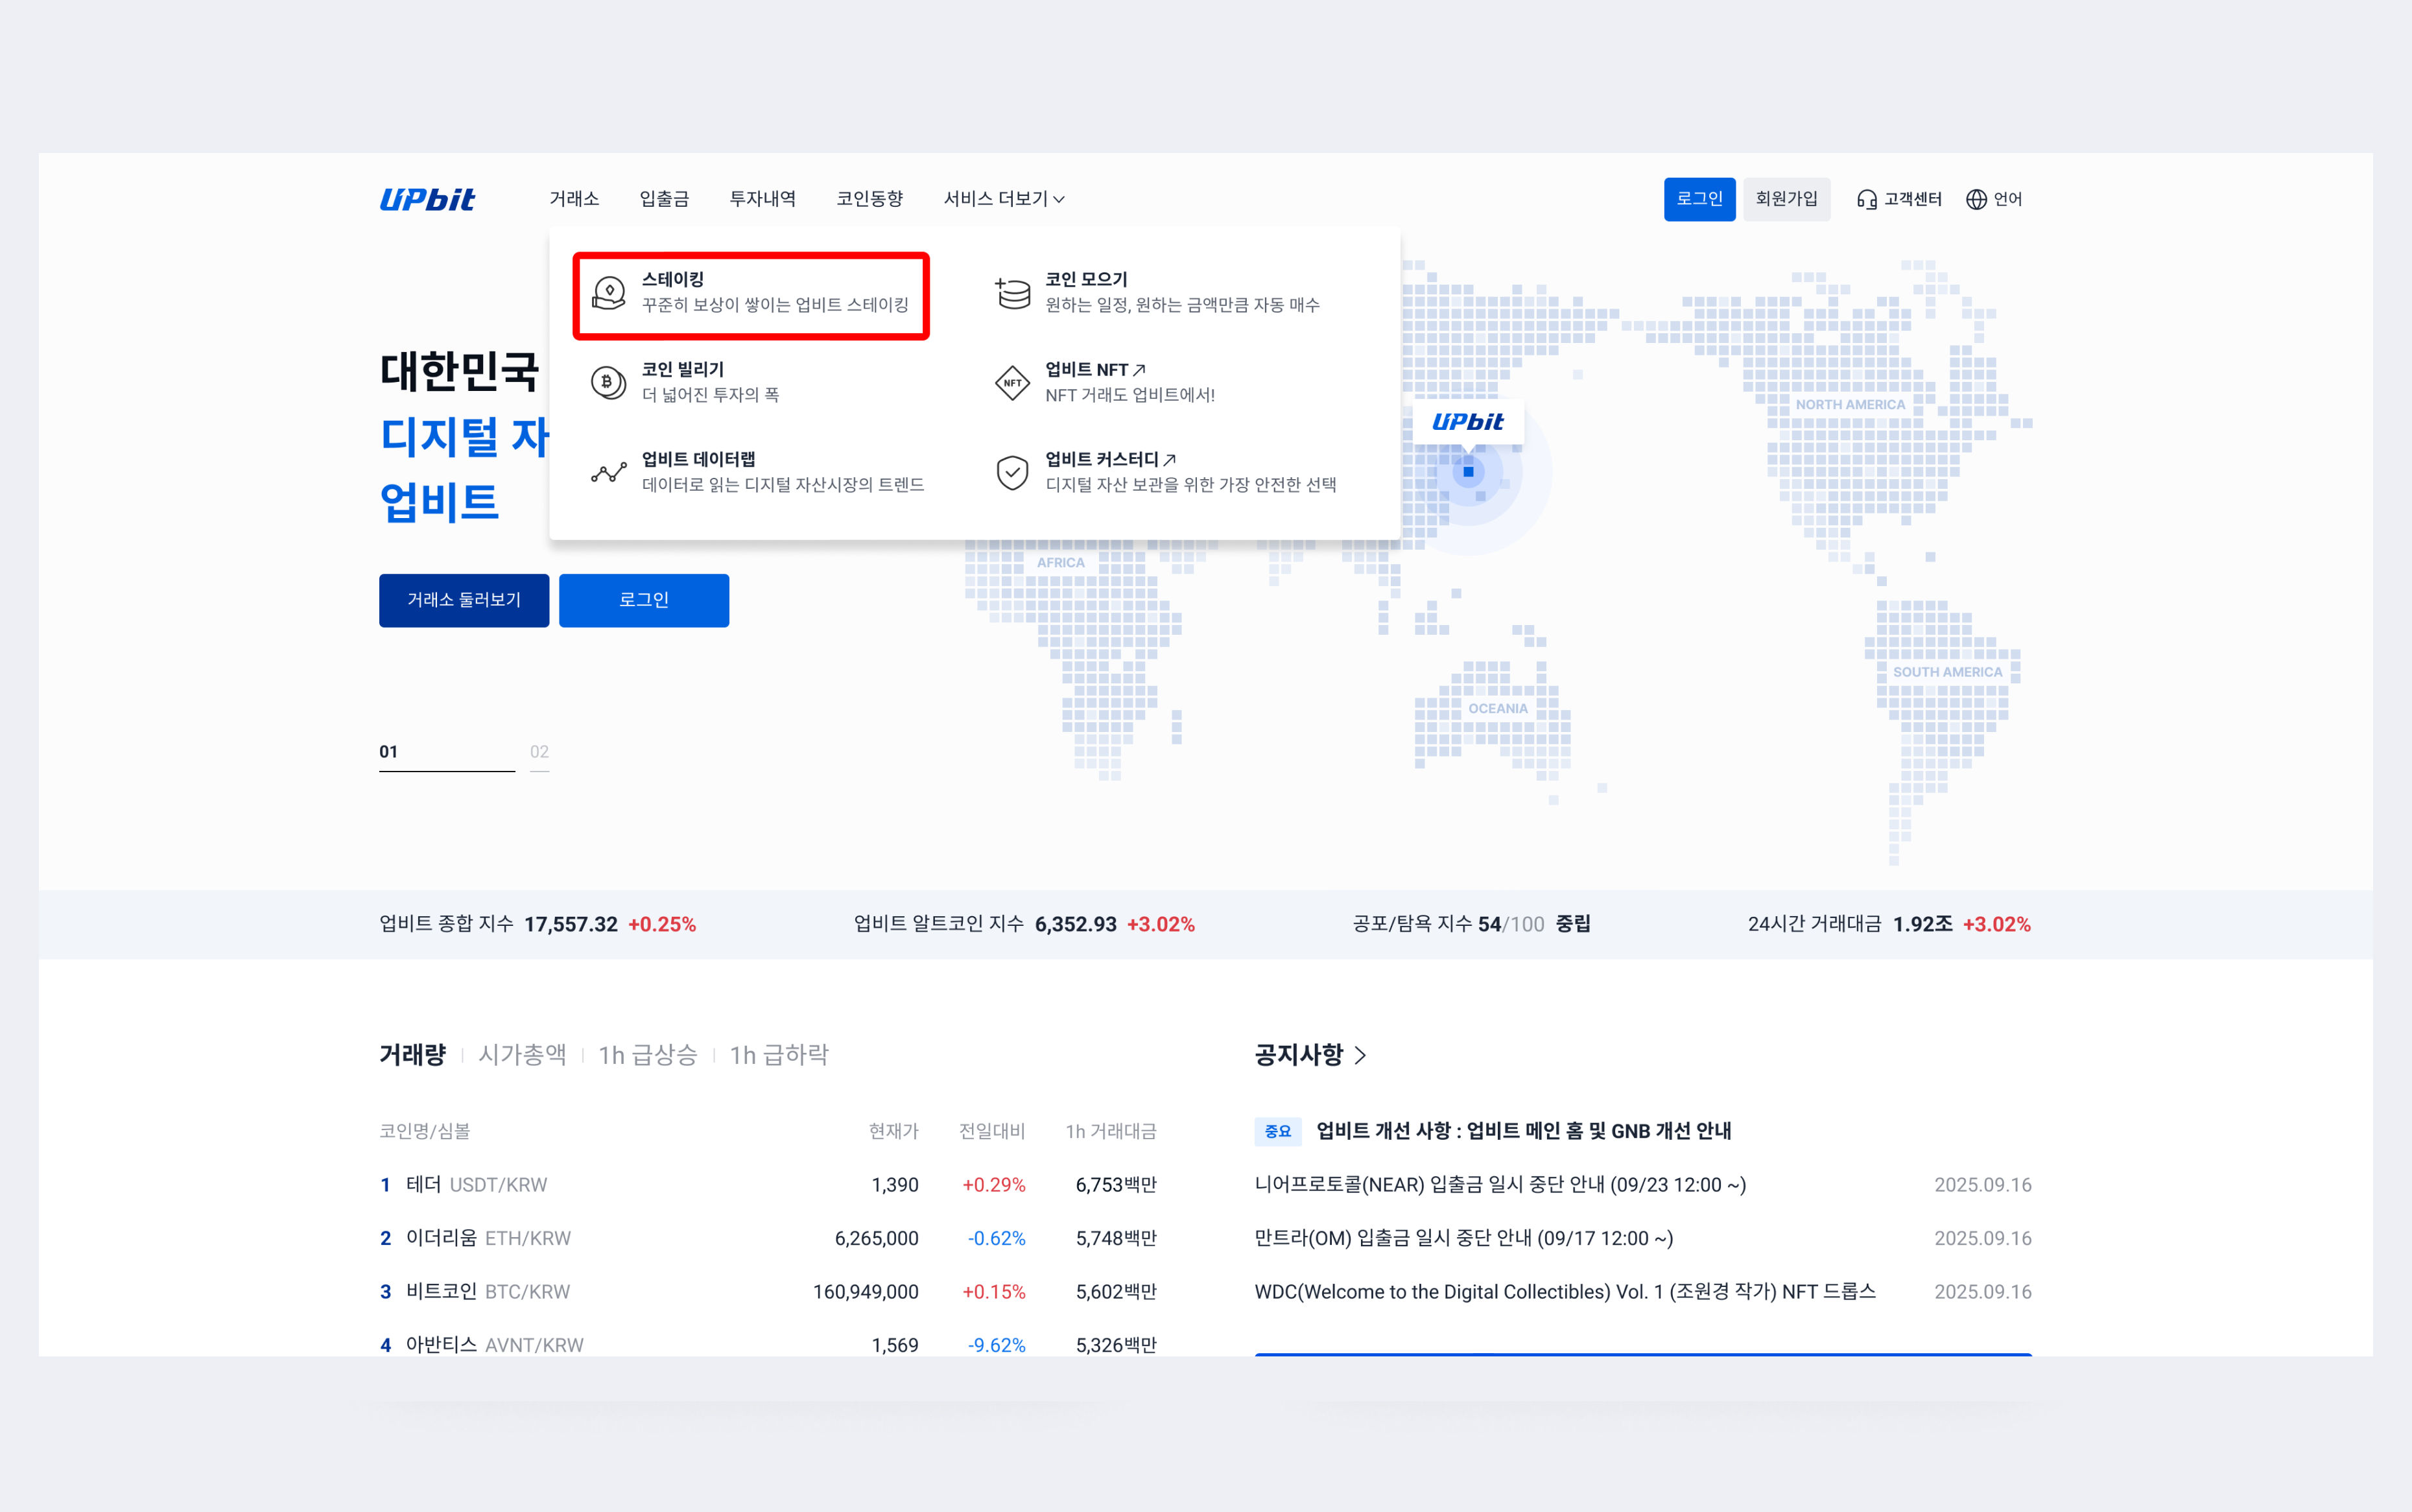The width and height of the screenshot is (2412, 1512).
Task: Open the NEAR deposit suspension notice
Action: click(x=1500, y=1185)
